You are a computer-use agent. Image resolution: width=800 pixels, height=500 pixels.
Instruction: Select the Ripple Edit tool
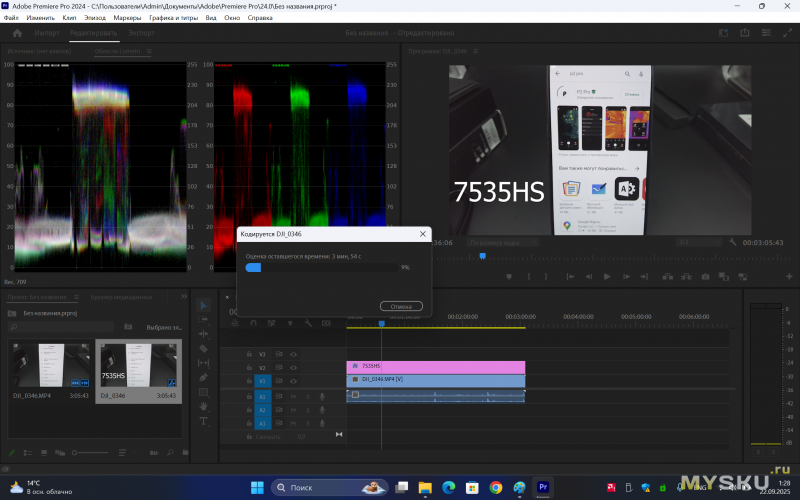pos(204,334)
